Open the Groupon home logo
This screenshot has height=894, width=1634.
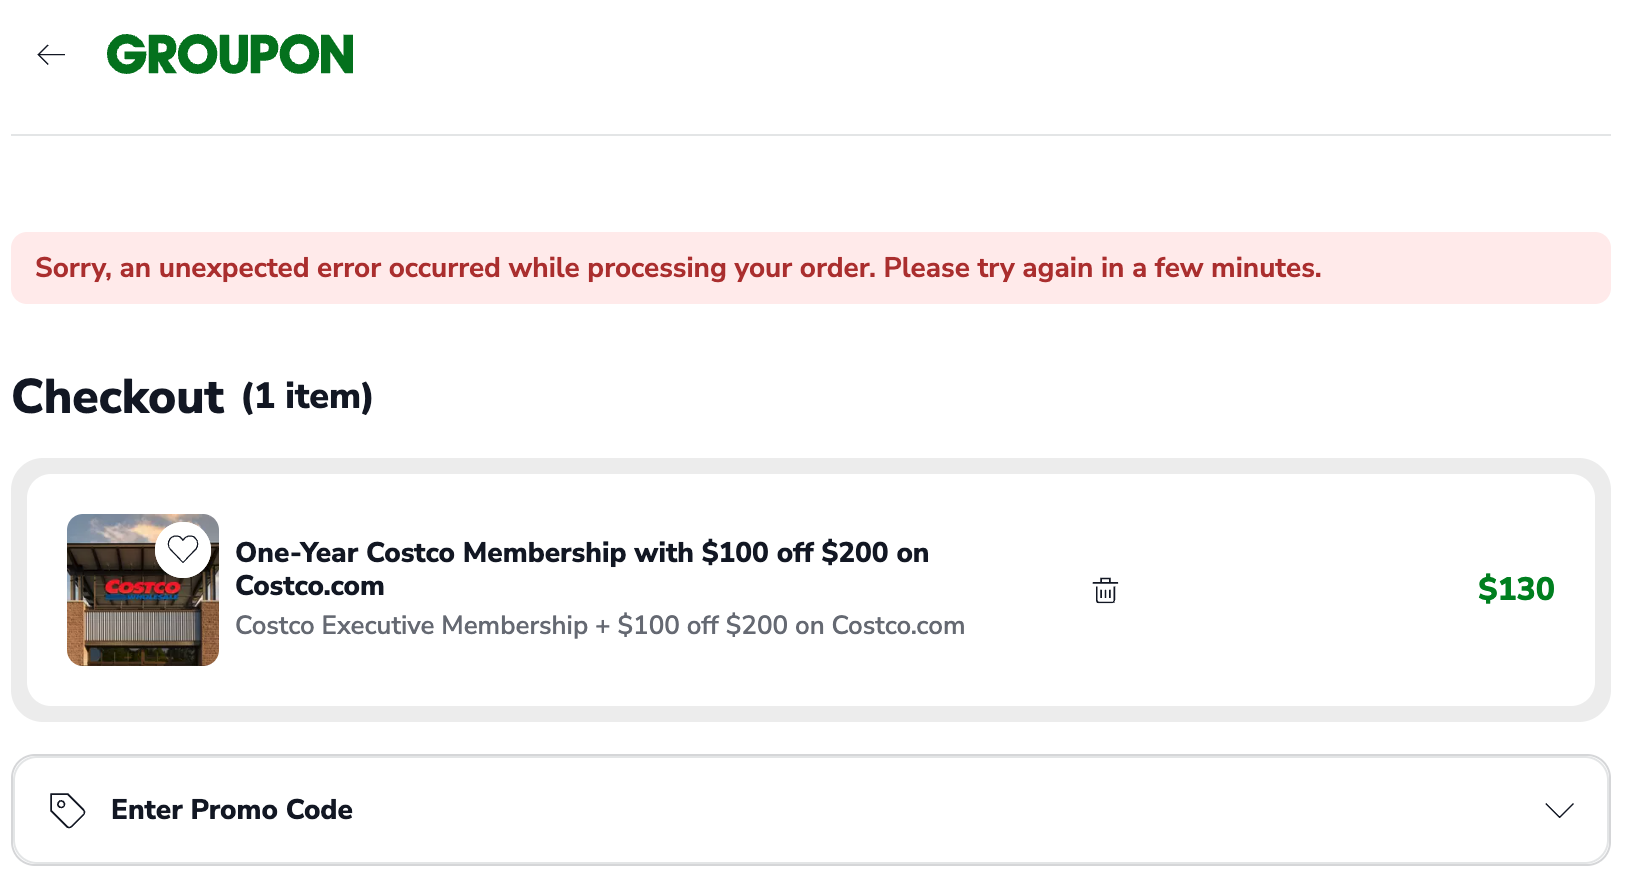point(230,55)
